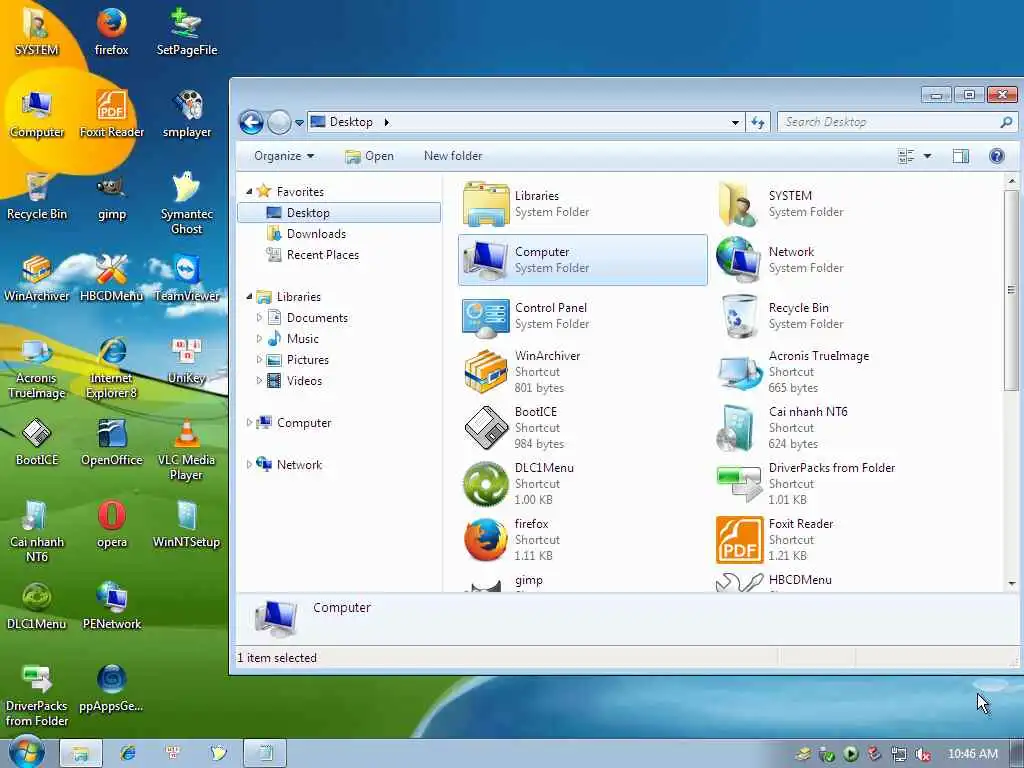Click the Explorer taskbar button
Screen dimensions: 1024x768
pos(81,754)
